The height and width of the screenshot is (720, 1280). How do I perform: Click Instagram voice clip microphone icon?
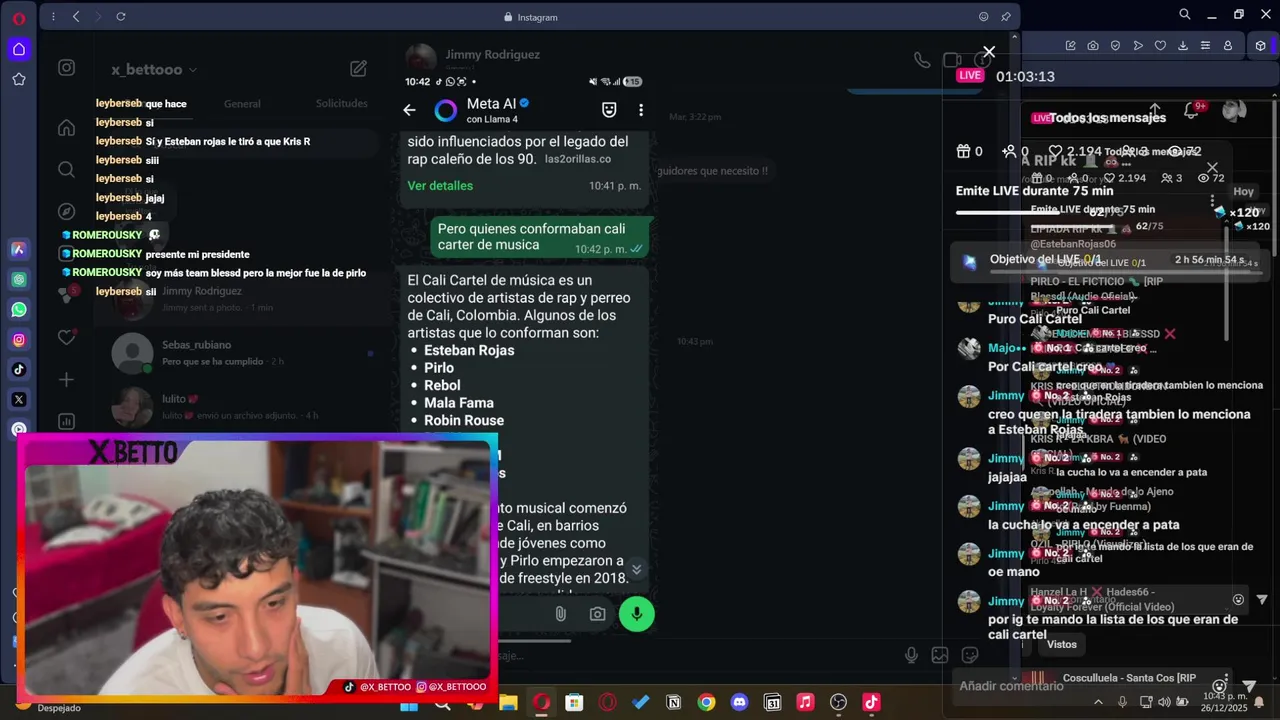coord(911,655)
